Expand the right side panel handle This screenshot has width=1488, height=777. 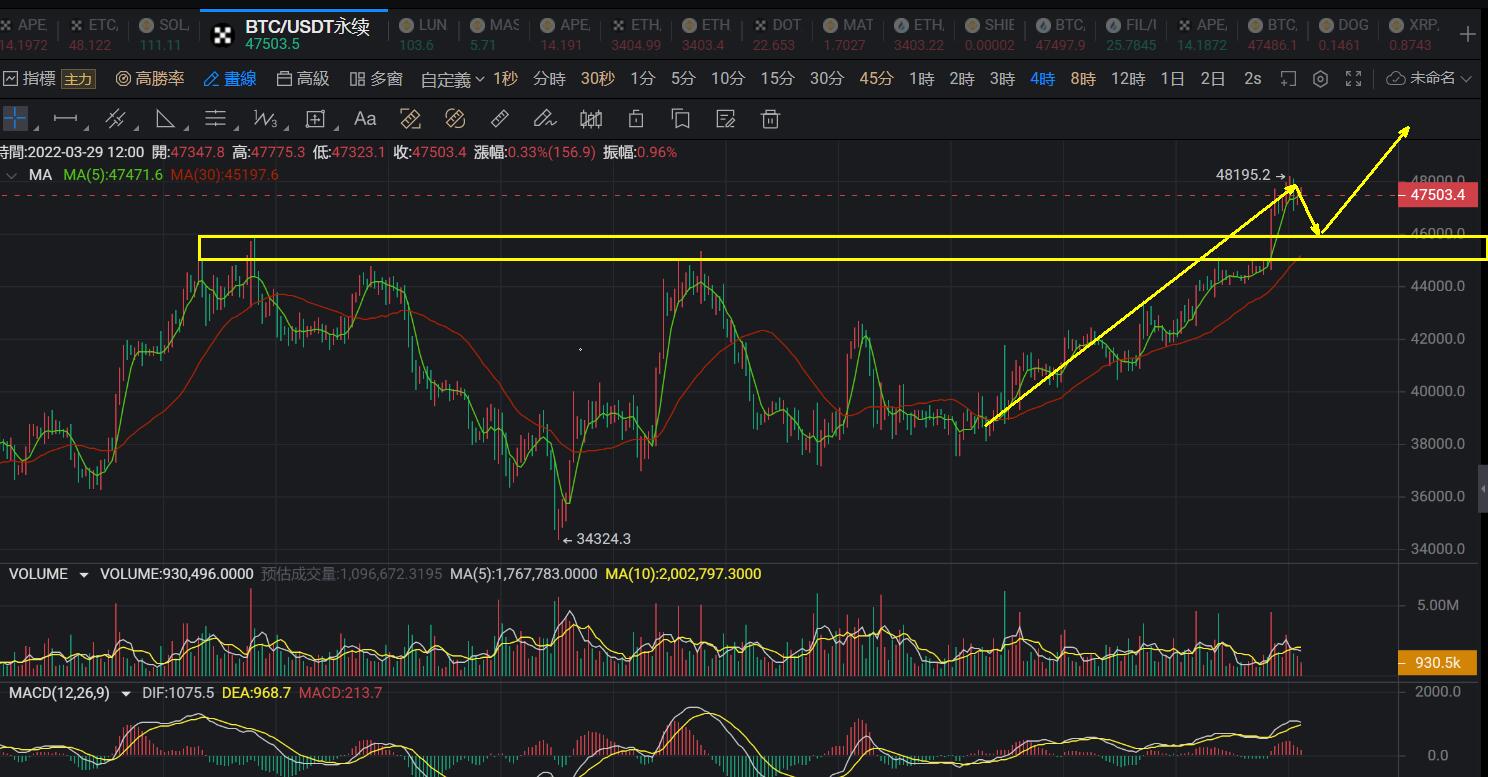1482,489
